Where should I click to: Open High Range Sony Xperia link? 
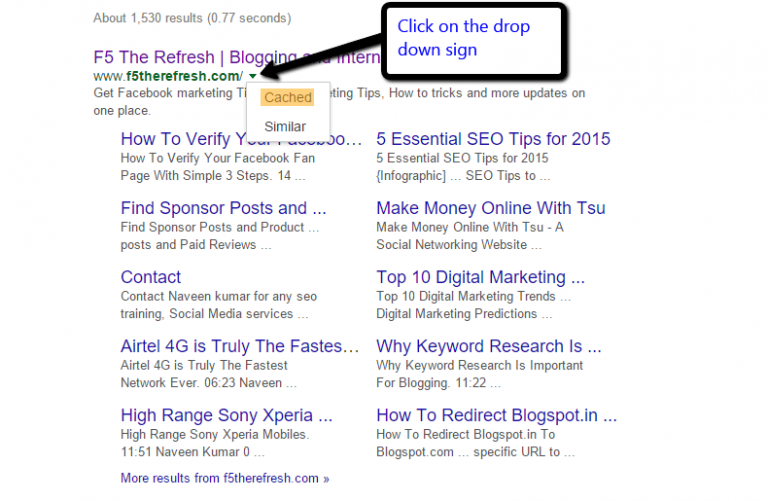click(x=226, y=415)
